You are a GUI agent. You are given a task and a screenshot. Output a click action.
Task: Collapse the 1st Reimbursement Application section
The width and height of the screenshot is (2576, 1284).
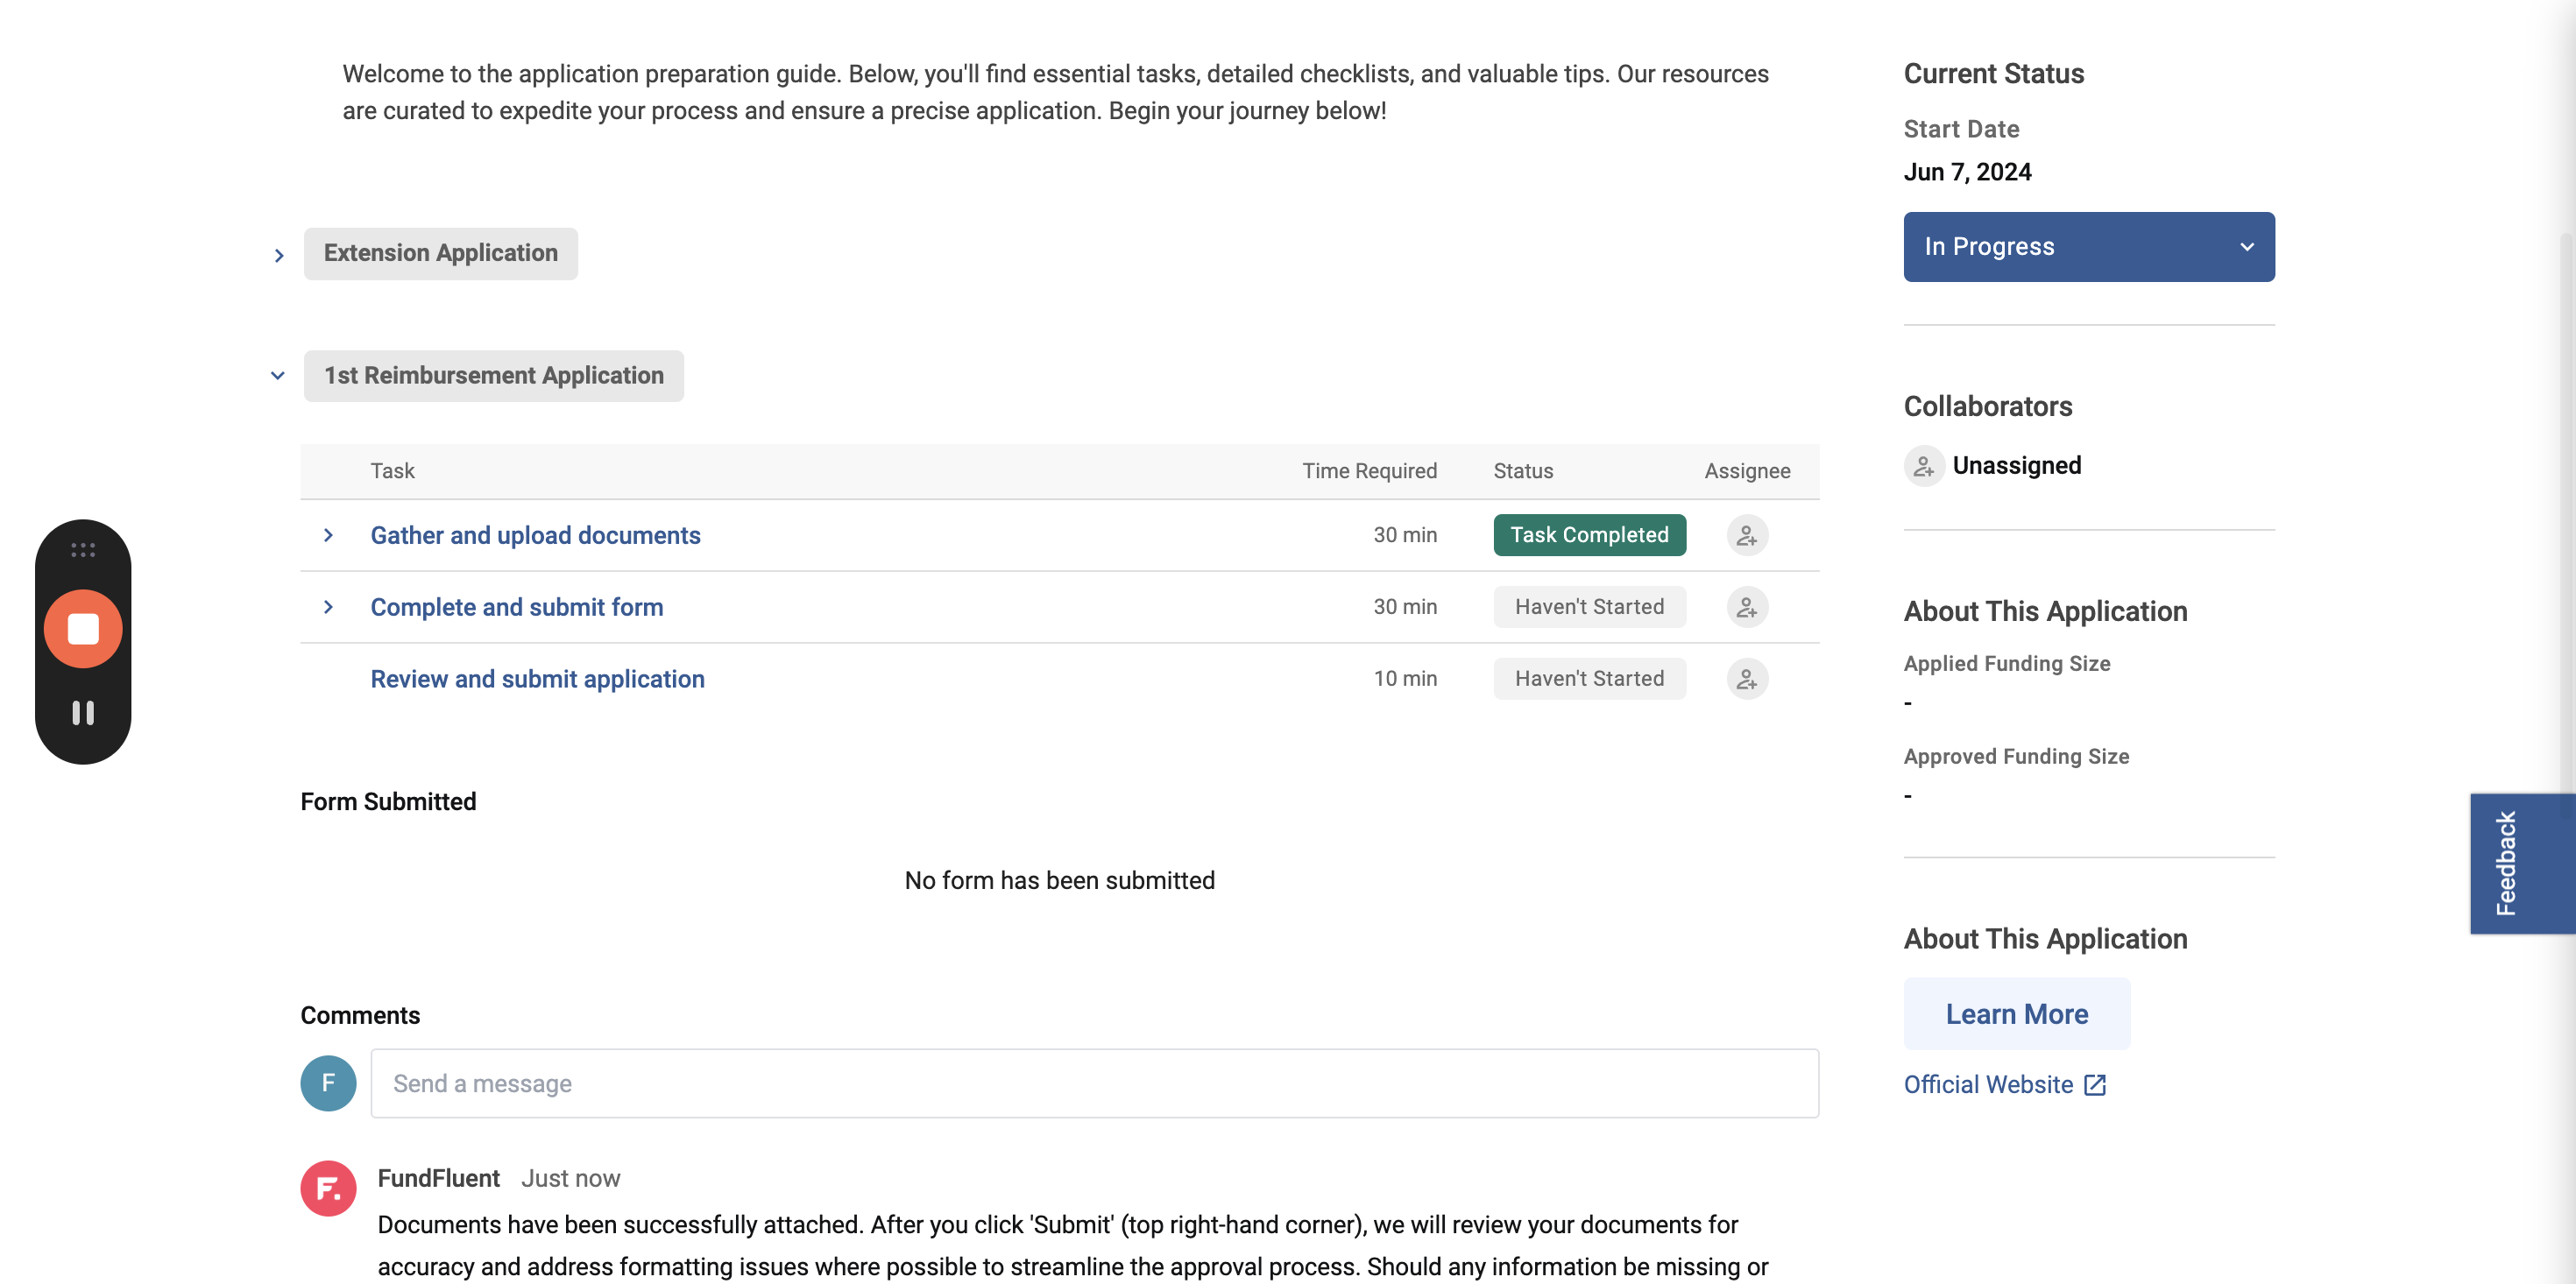tap(278, 376)
